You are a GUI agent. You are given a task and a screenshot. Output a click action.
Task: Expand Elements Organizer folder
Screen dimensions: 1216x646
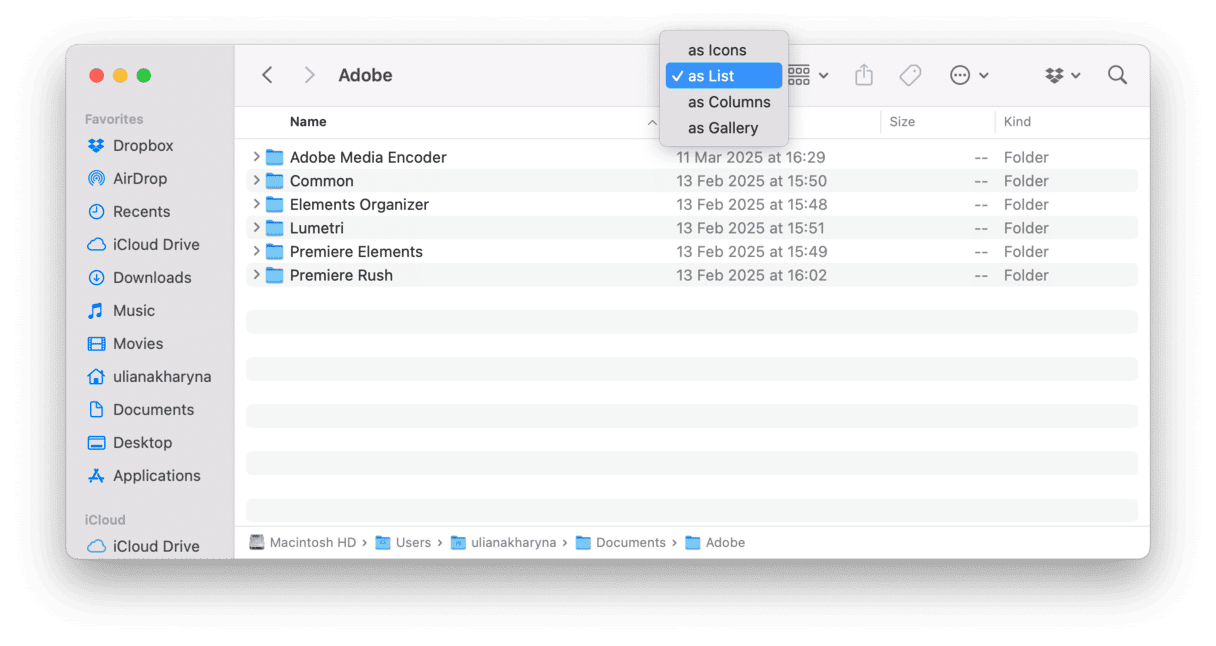(x=256, y=204)
